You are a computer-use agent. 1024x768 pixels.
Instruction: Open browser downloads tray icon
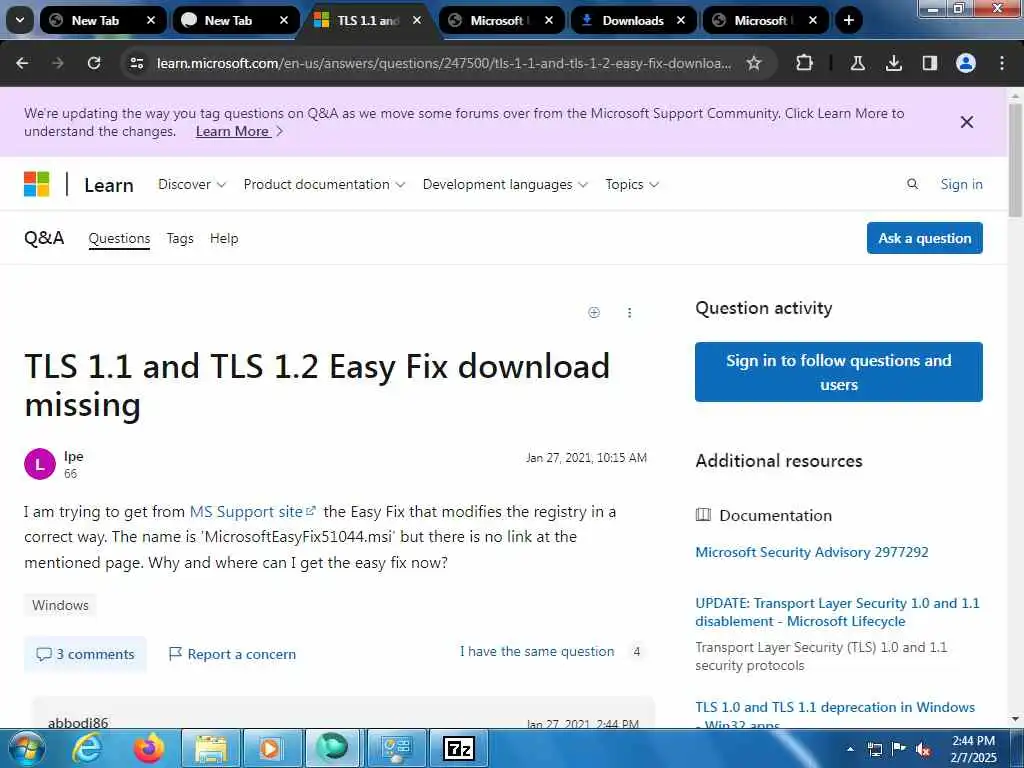893,63
